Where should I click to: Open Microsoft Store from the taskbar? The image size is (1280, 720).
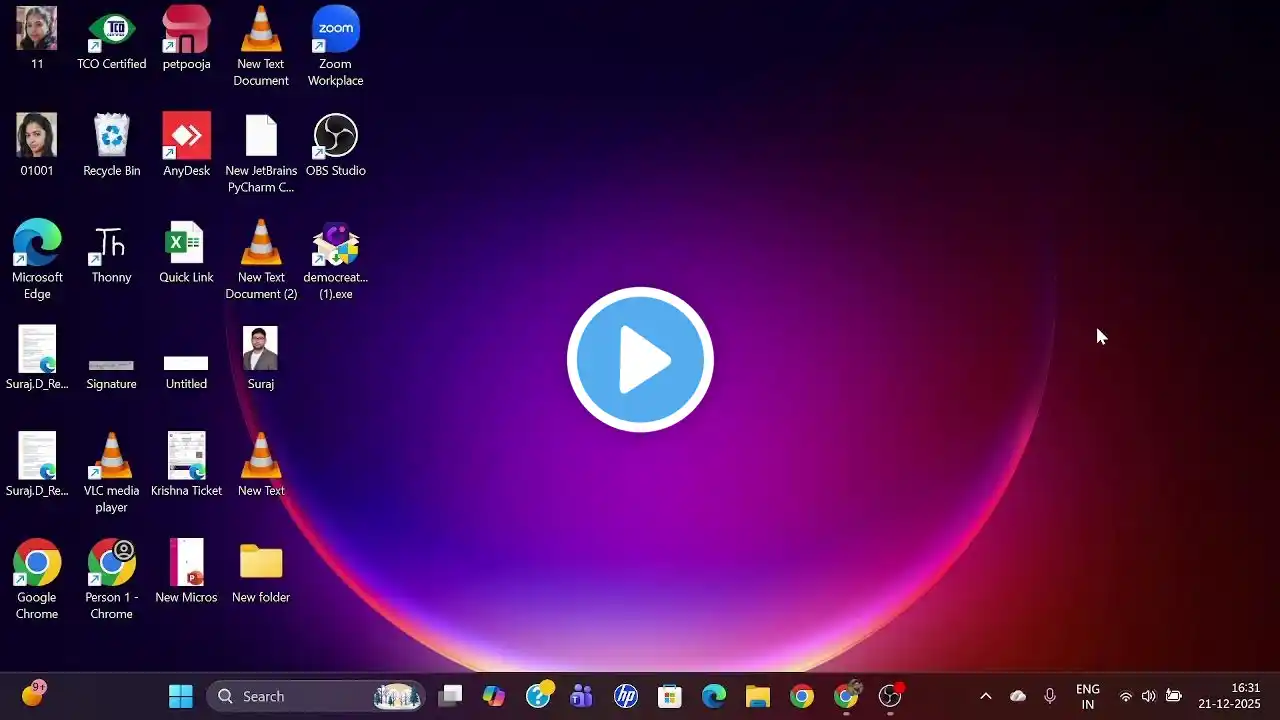tap(670, 696)
